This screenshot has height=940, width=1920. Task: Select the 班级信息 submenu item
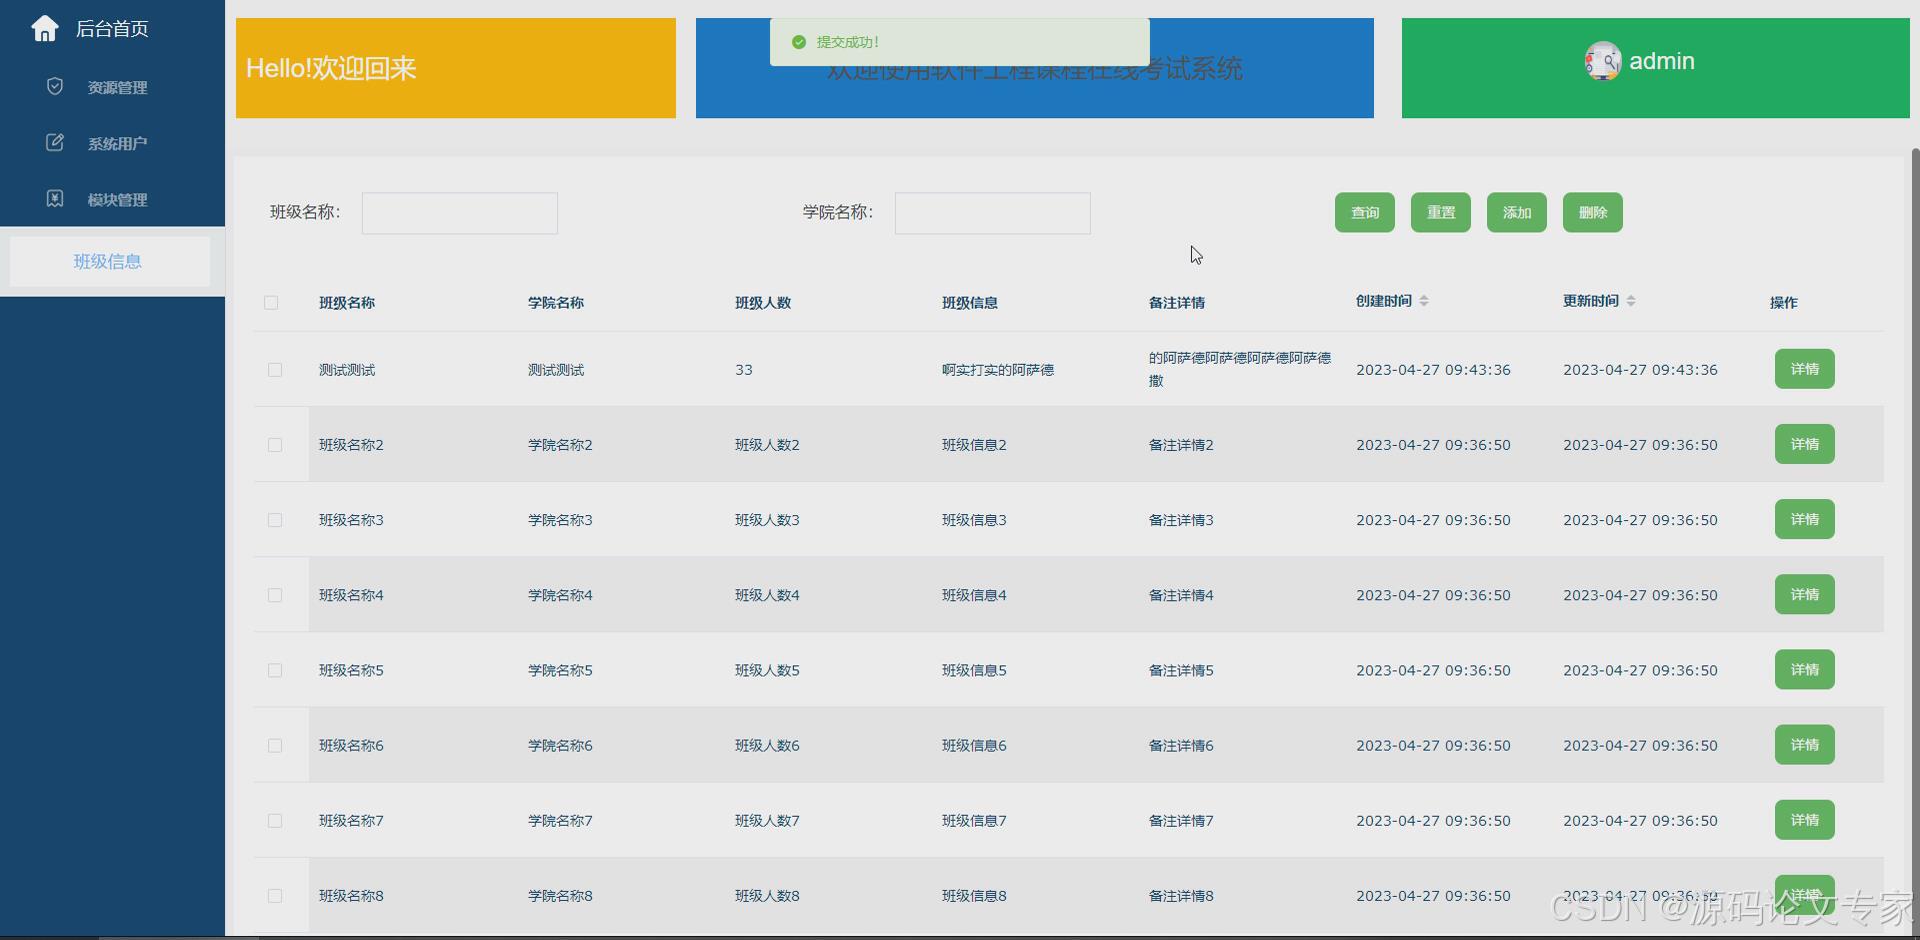(x=109, y=261)
